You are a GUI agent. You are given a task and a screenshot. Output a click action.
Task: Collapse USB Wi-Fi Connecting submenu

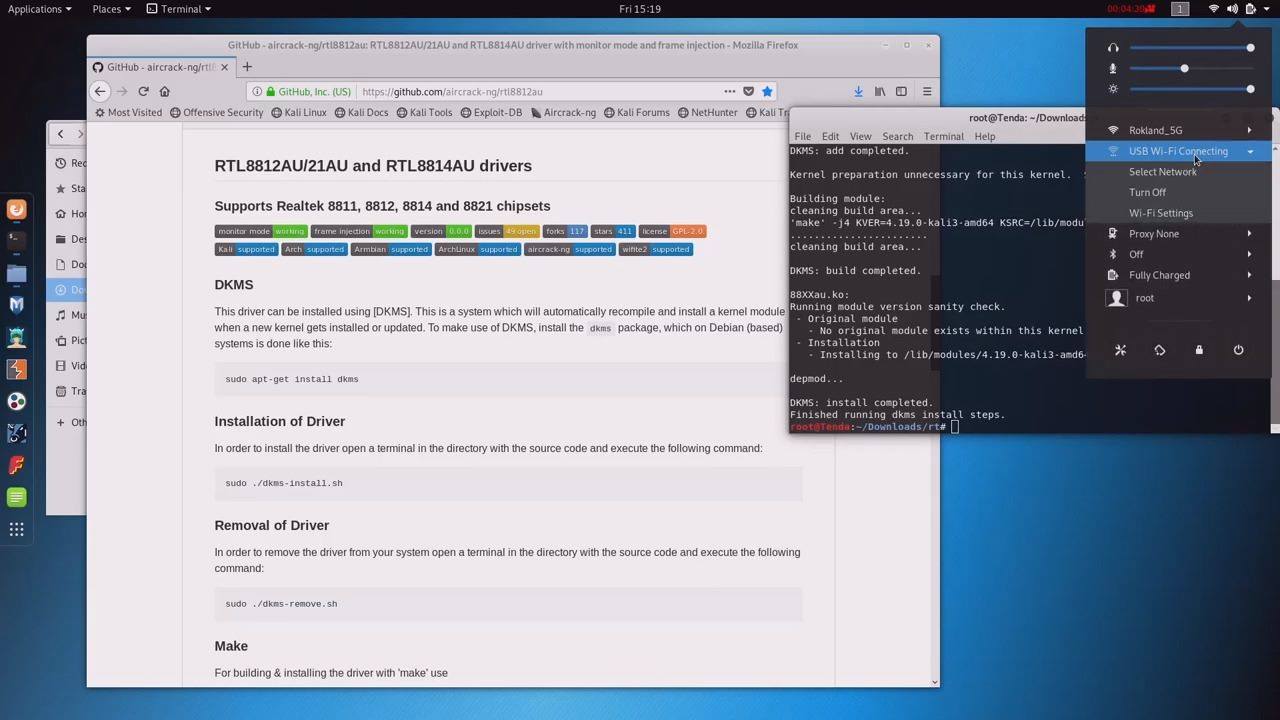click(x=1178, y=151)
